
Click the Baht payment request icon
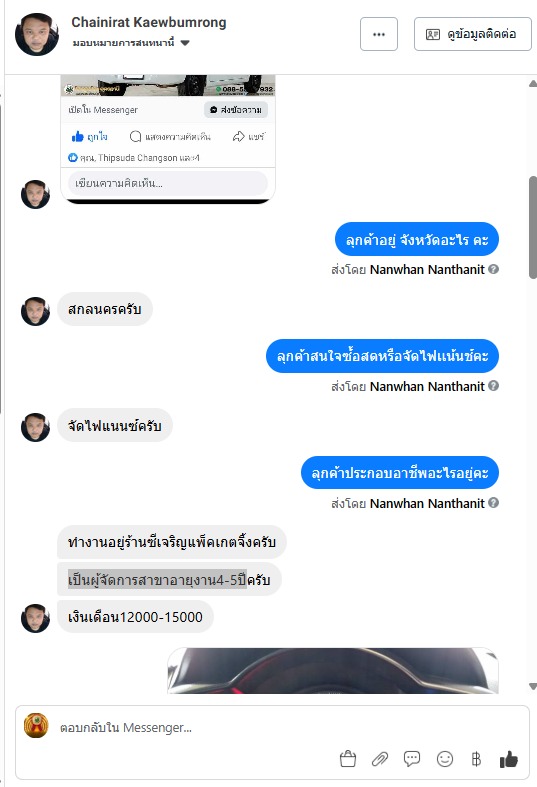tap(476, 758)
